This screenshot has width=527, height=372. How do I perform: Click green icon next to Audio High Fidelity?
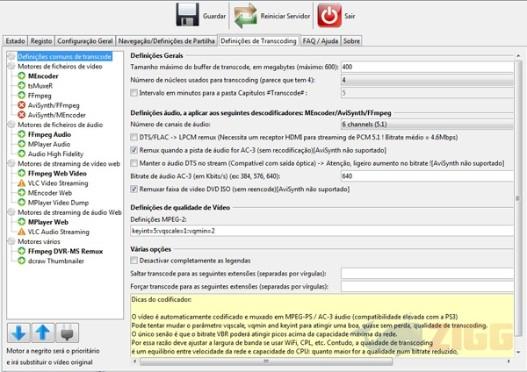22,154
